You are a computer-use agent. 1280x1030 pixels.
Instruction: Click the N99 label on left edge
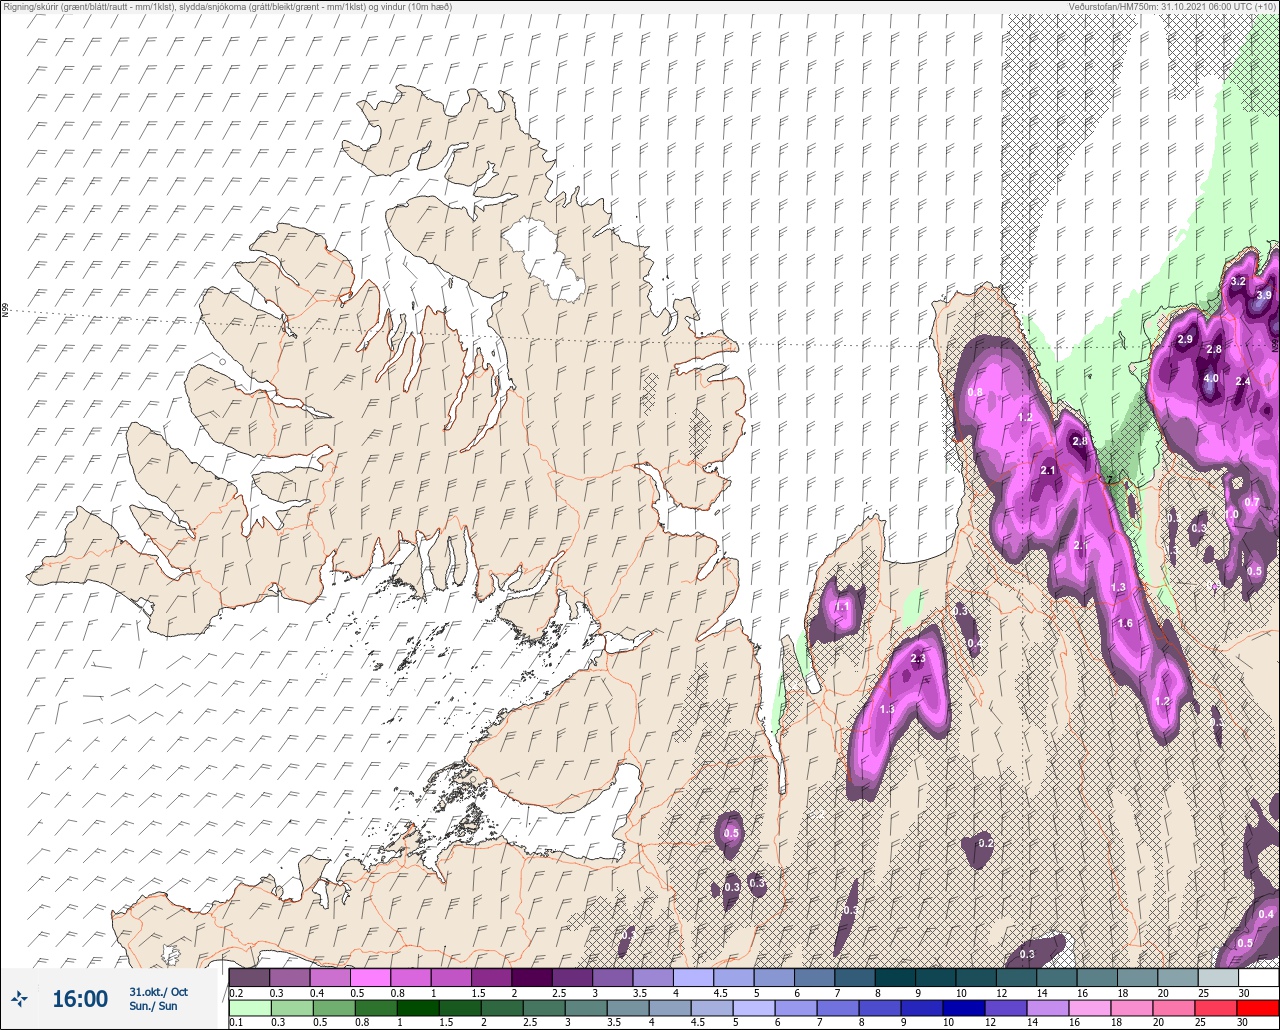click(x=5, y=310)
